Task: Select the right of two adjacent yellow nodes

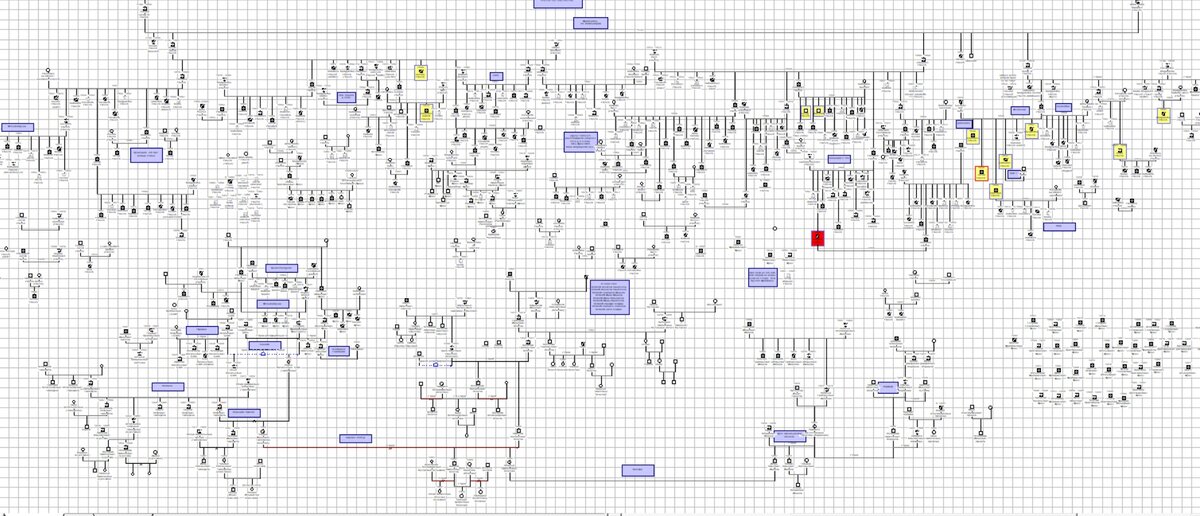Action: [x=819, y=112]
